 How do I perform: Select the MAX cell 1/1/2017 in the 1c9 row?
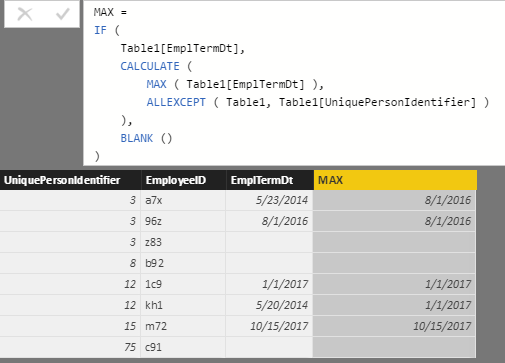394,284
